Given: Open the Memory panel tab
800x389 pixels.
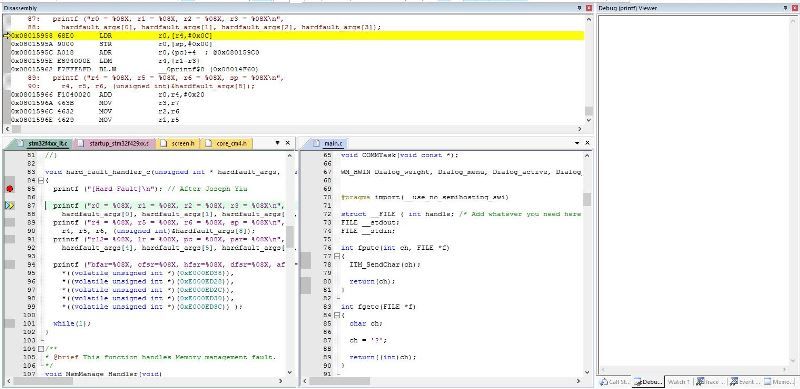Looking at the screenshot, I should point(779,381).
